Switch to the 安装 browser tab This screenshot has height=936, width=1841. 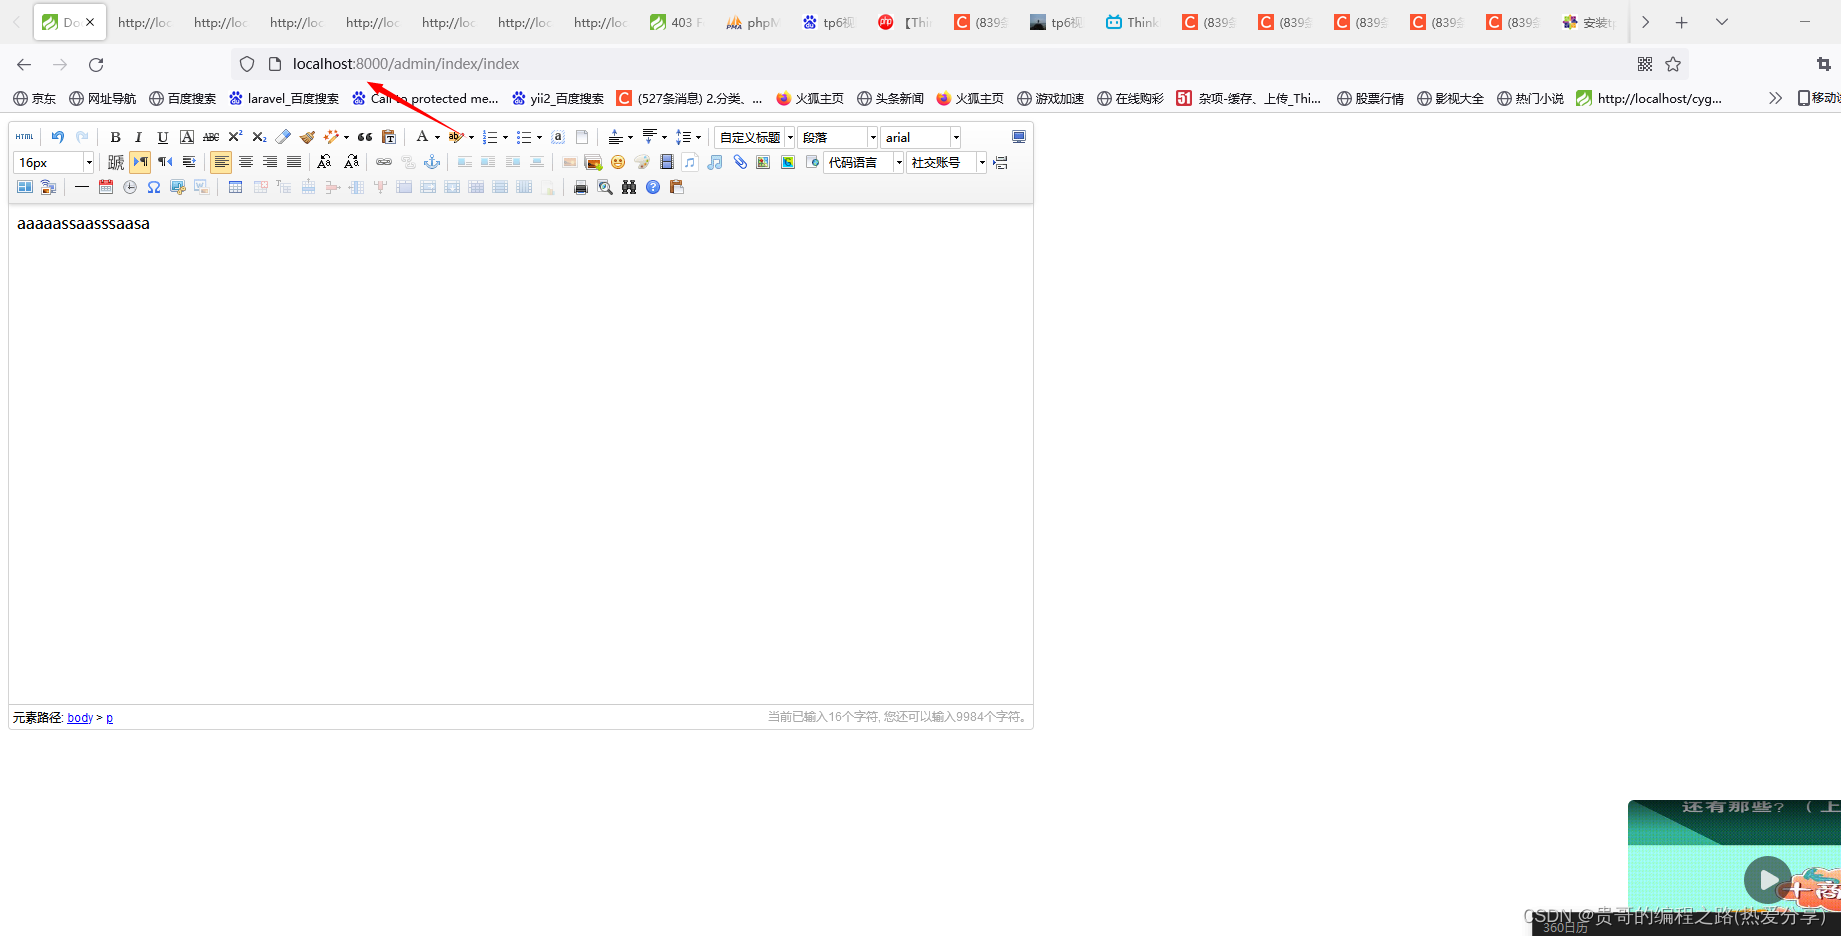tap(1588, 22)
